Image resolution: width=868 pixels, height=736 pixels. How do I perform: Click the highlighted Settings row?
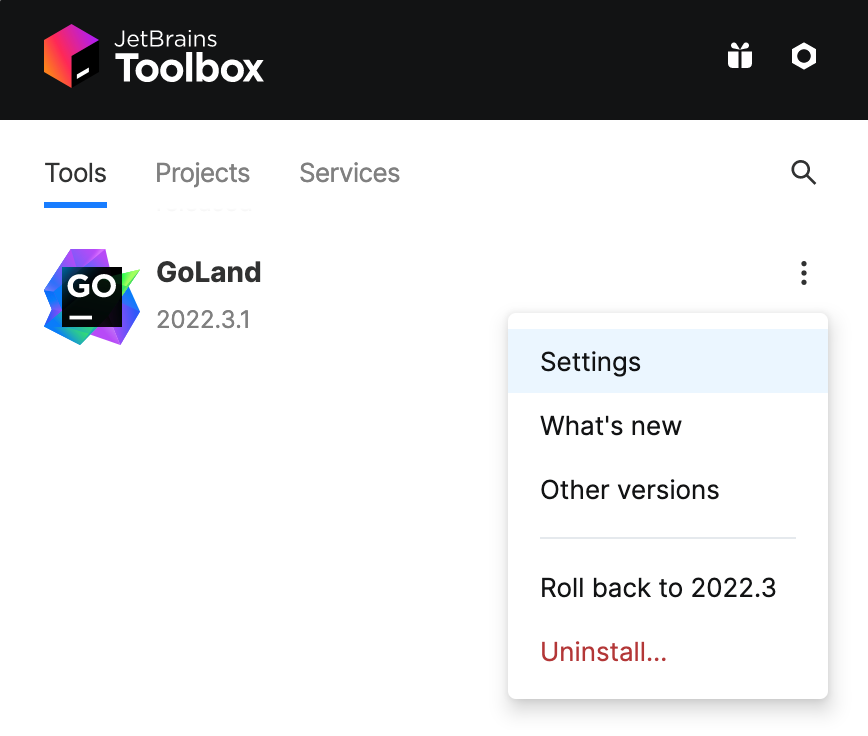click(667, 362)
